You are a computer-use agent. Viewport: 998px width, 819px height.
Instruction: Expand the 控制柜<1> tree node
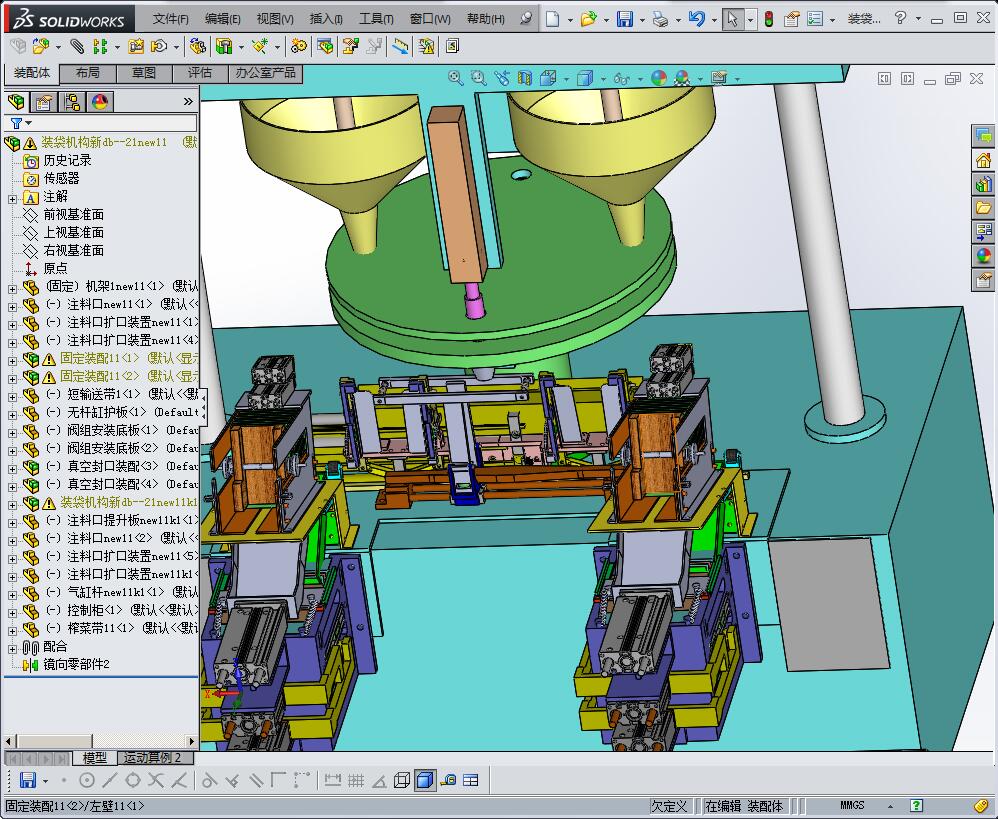click(12, 613)
